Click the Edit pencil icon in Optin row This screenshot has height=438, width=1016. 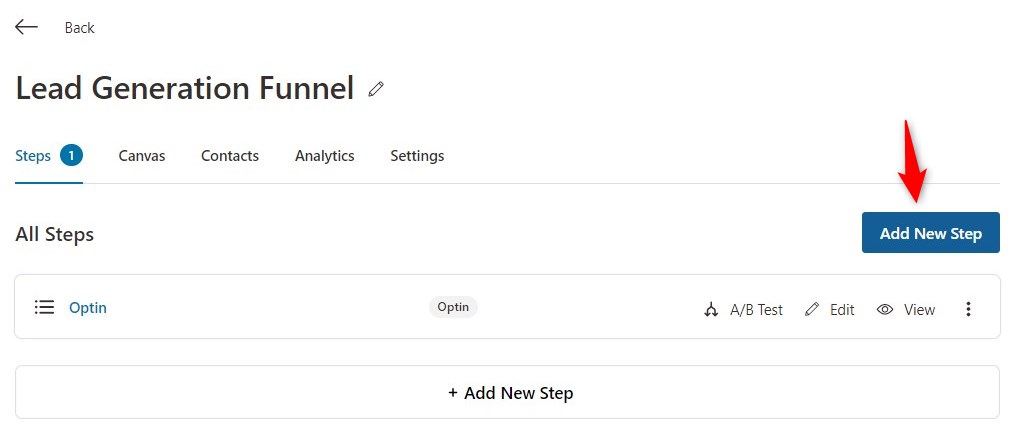click(812, 310)
